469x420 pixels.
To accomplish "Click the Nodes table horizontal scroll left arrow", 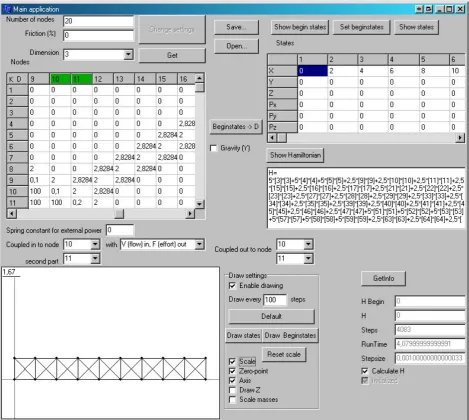I will [x=12, y=213].
